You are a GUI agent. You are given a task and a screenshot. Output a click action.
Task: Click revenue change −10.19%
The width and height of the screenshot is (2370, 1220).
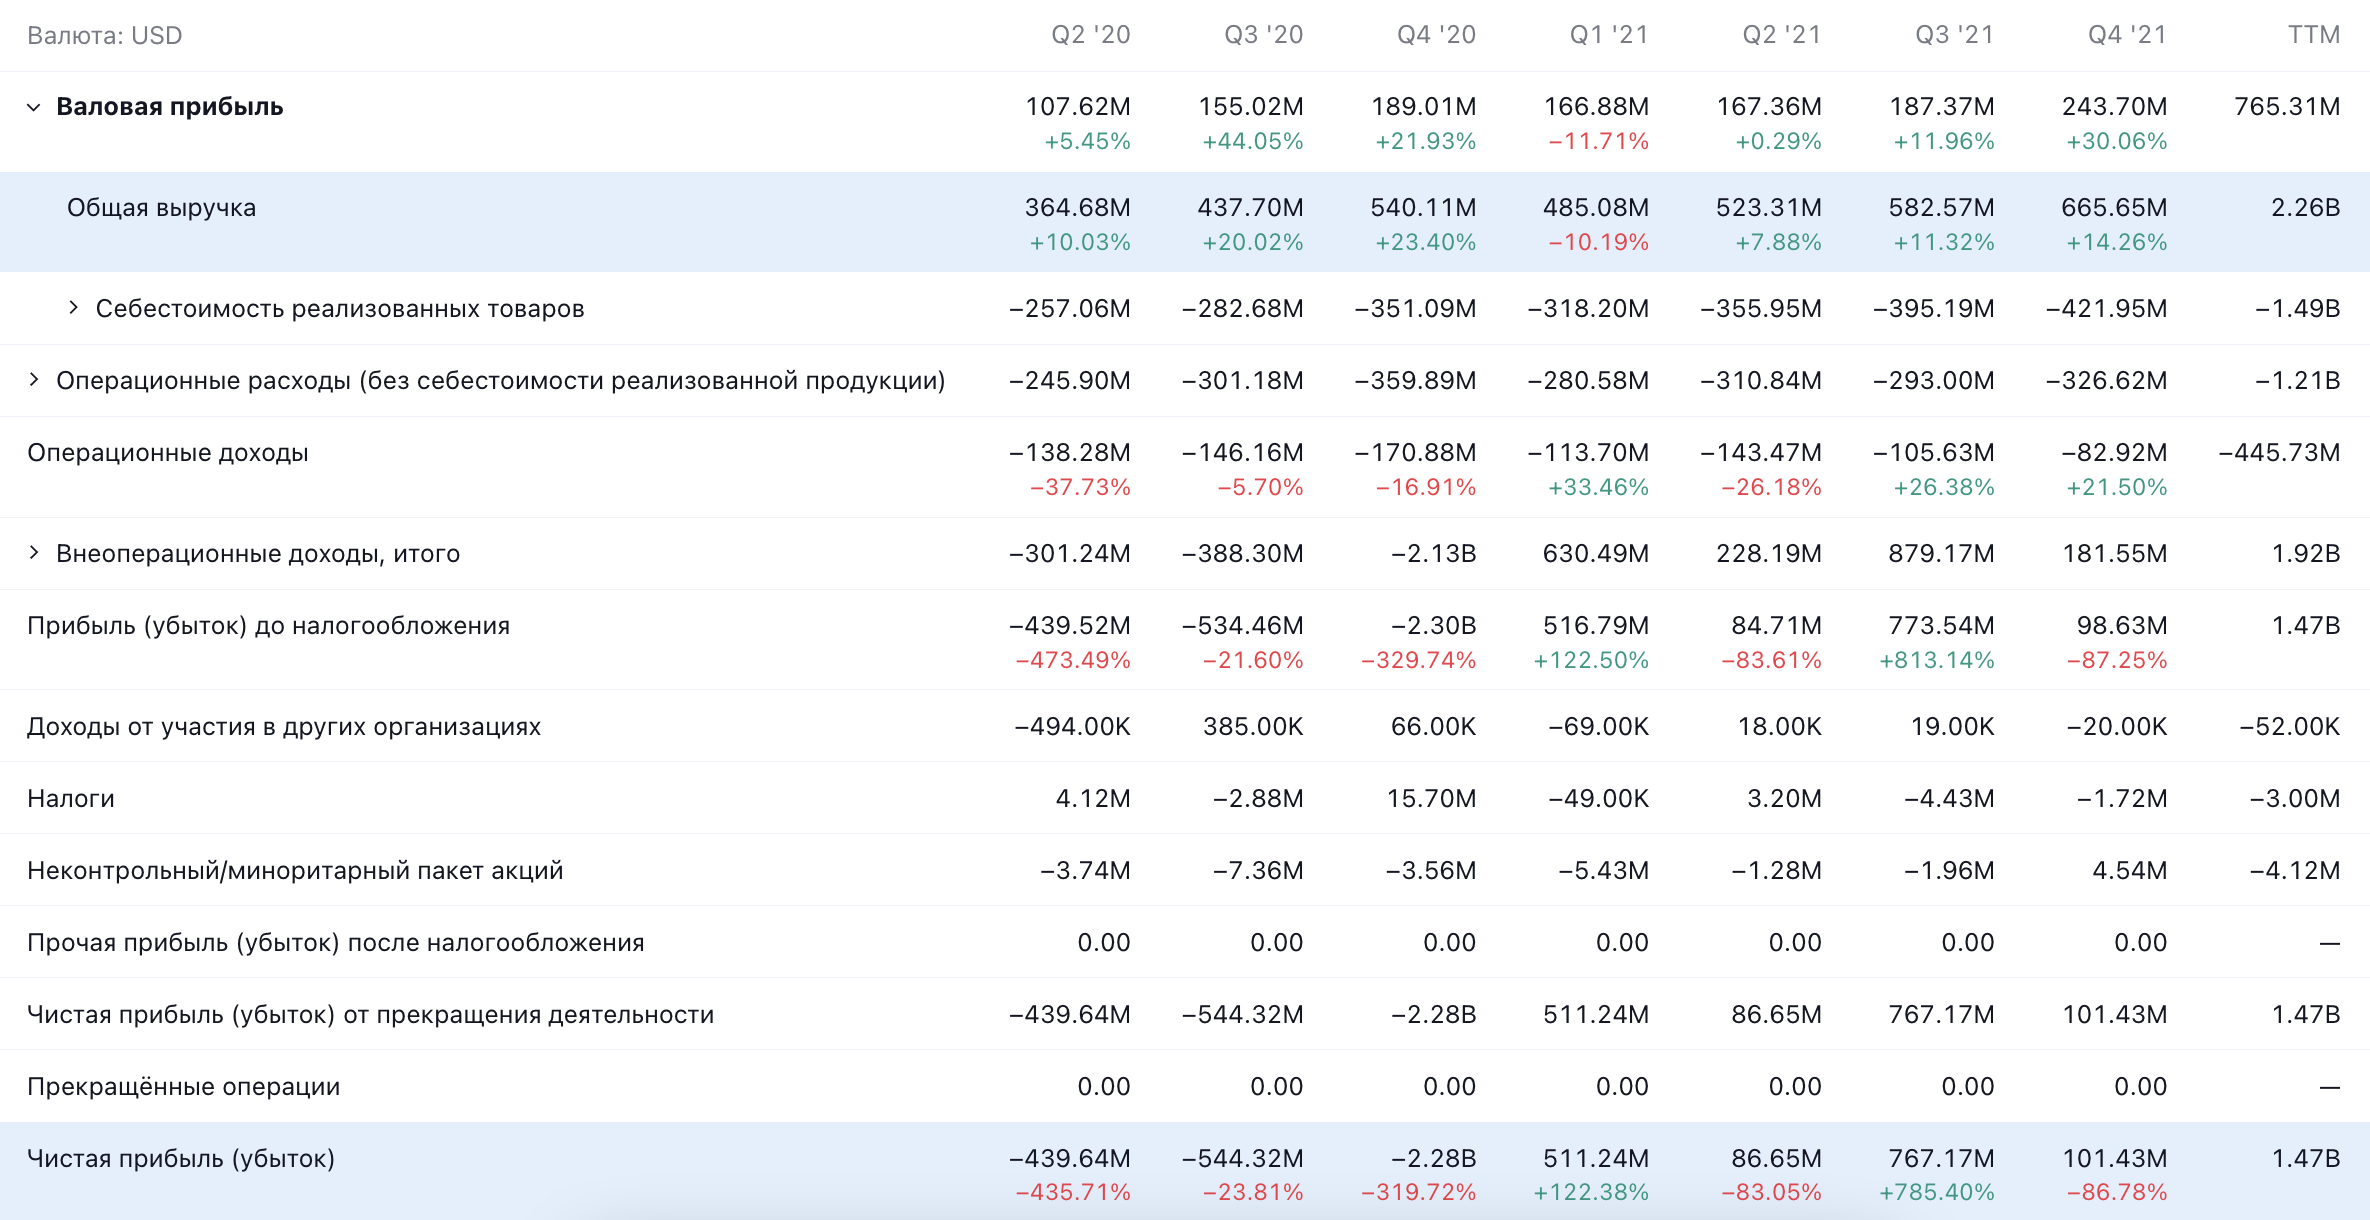[1599, 242]
